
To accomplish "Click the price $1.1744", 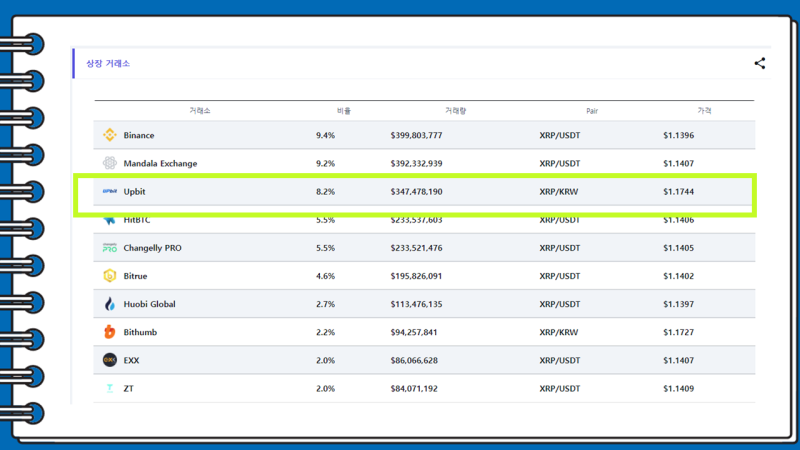I will point(679,192).
